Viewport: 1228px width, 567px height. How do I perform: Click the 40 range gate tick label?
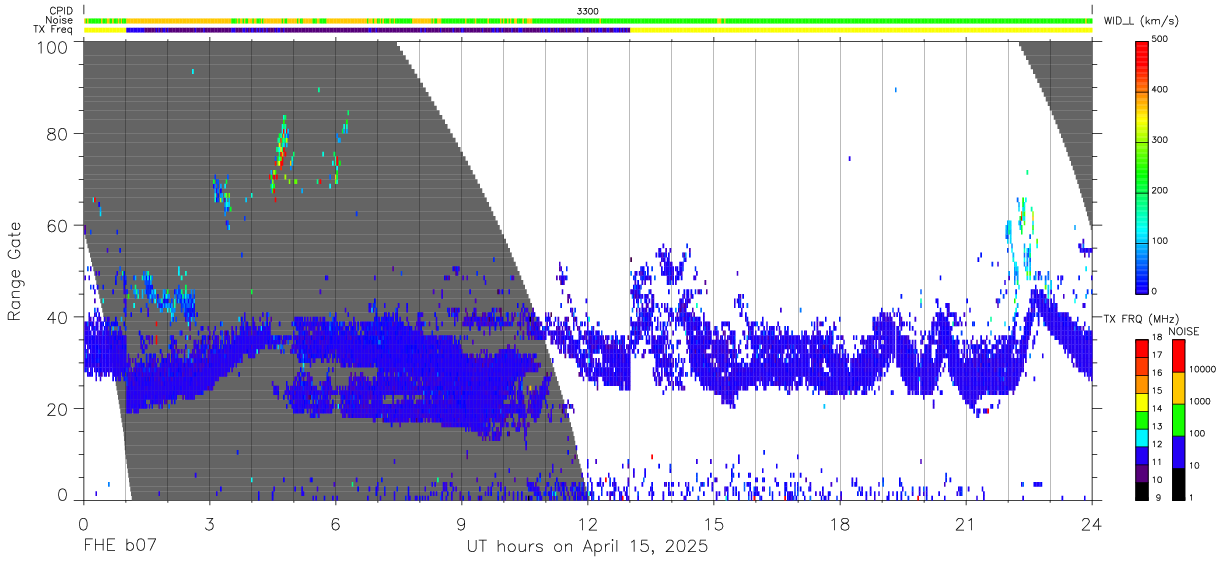[x=57, y=317]
